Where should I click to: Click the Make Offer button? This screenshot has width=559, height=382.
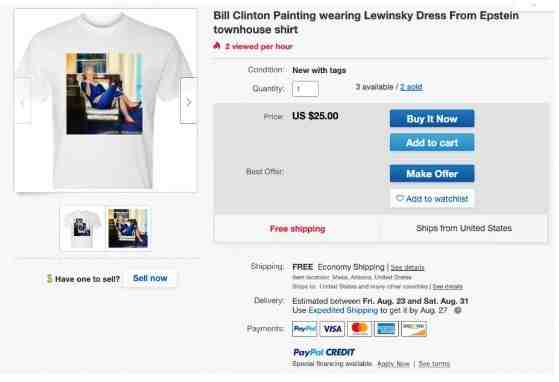pyautogui.click(x=432, y=174)
